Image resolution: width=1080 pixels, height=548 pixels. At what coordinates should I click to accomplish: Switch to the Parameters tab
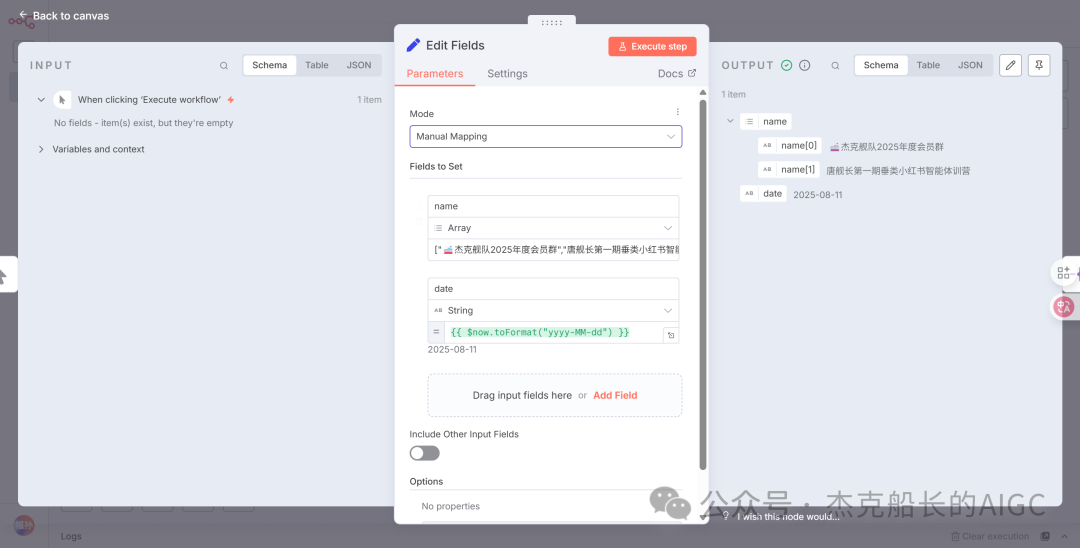click(x=435, y=74)
